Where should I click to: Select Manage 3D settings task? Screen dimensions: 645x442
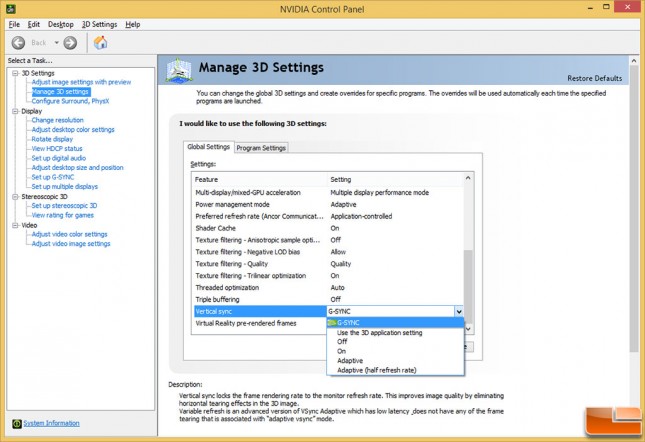click(60, 91)
